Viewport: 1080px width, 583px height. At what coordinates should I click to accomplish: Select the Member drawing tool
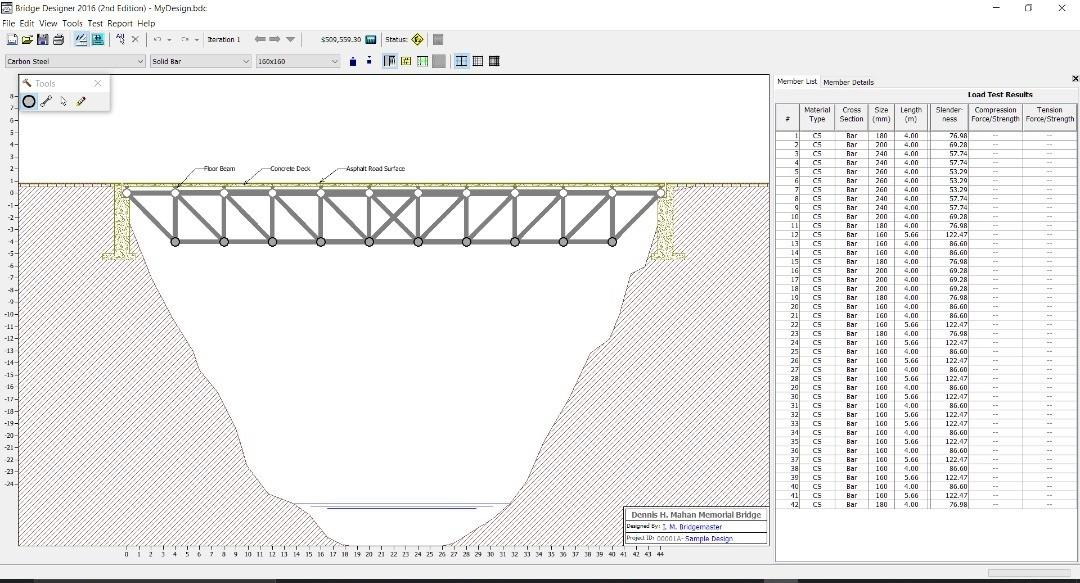[x=46, y=101]
